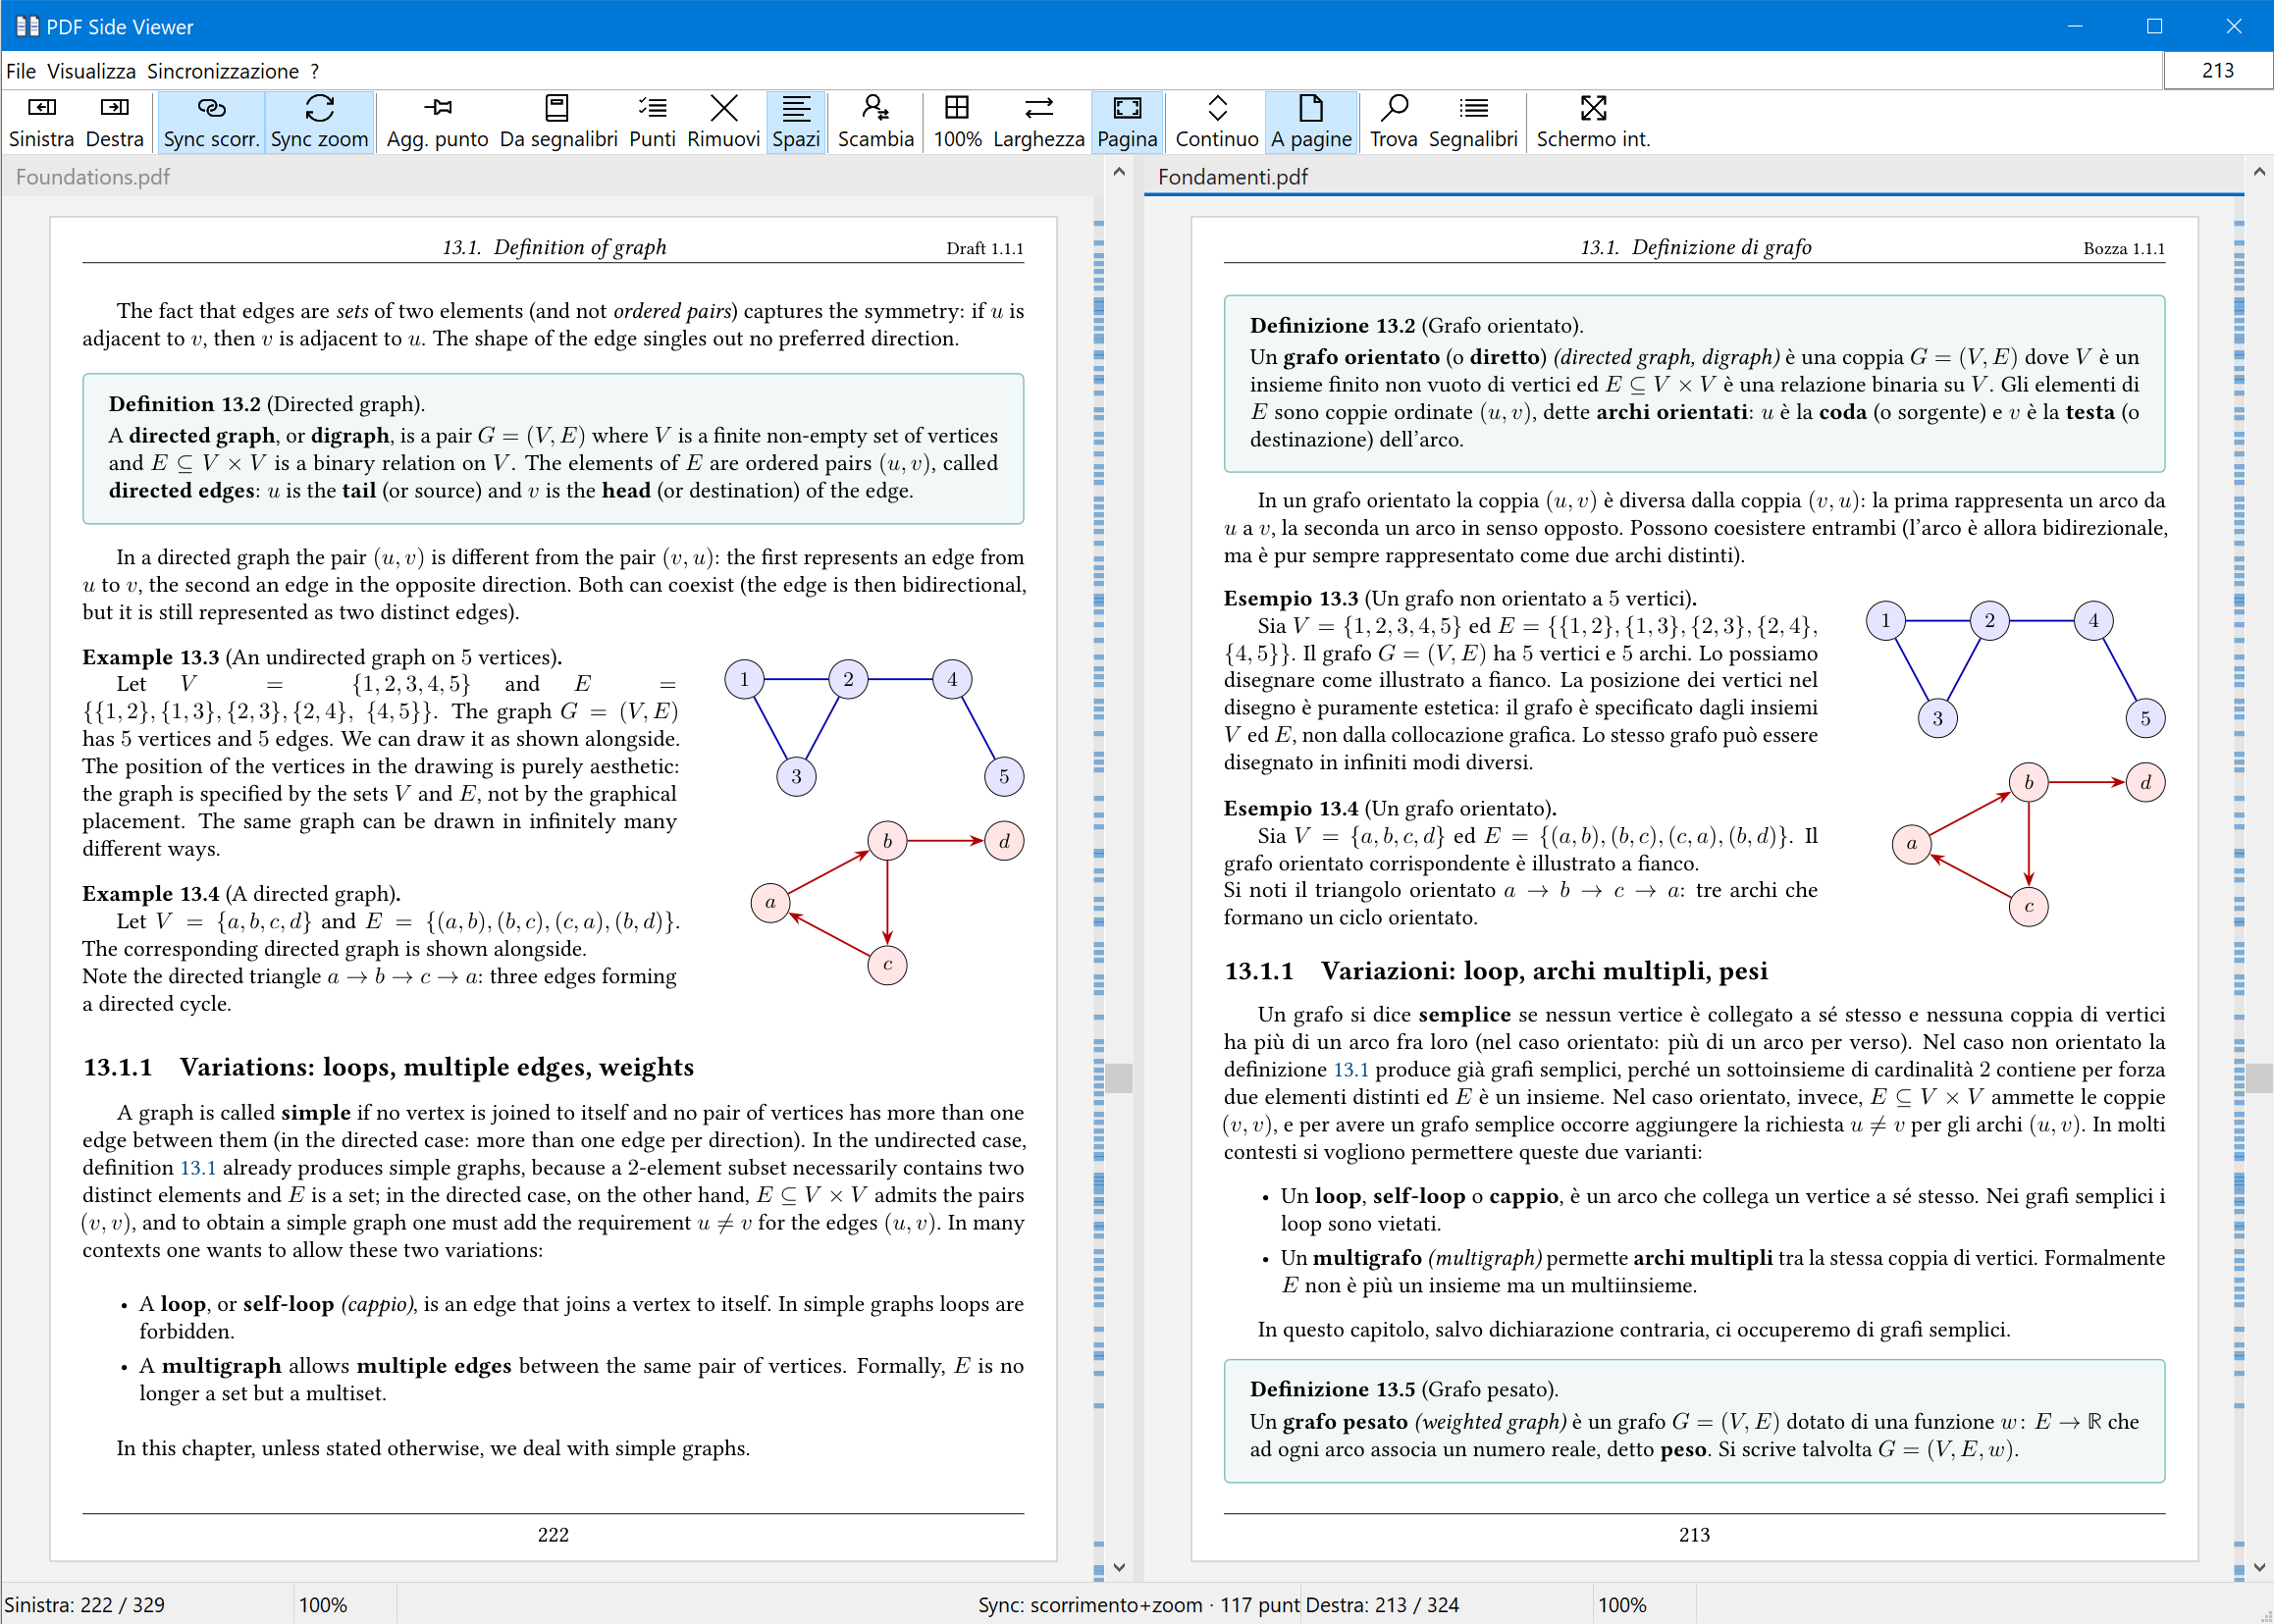
Task: Toggle the Spazi toolbar option
Action: click(x=796, y=121)
